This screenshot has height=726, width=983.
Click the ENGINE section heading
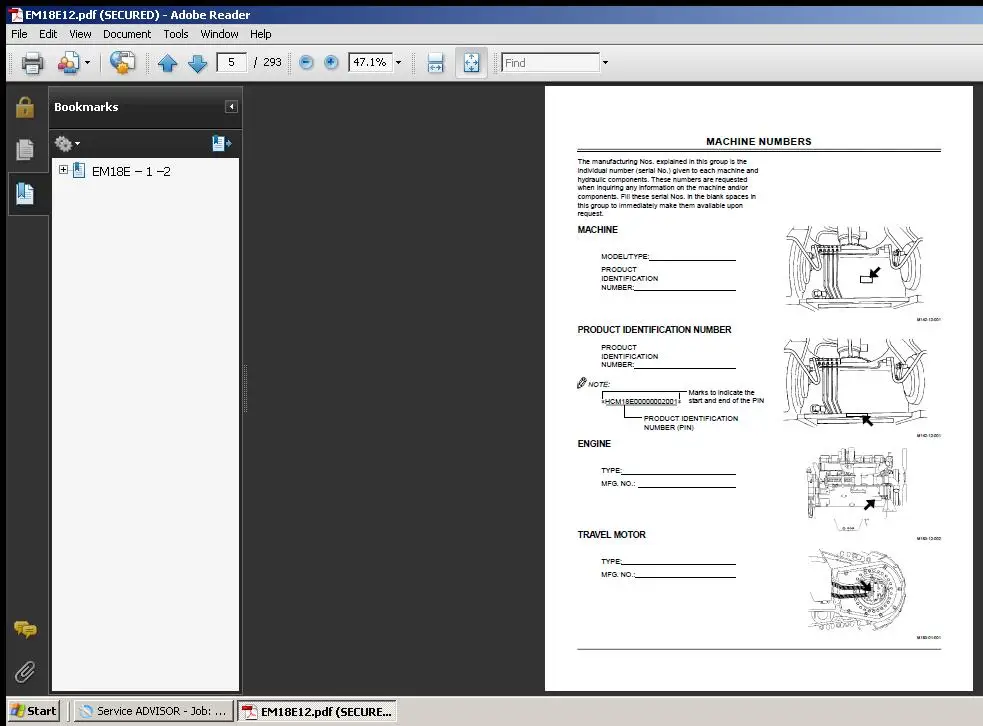click(x=594, y=444)
